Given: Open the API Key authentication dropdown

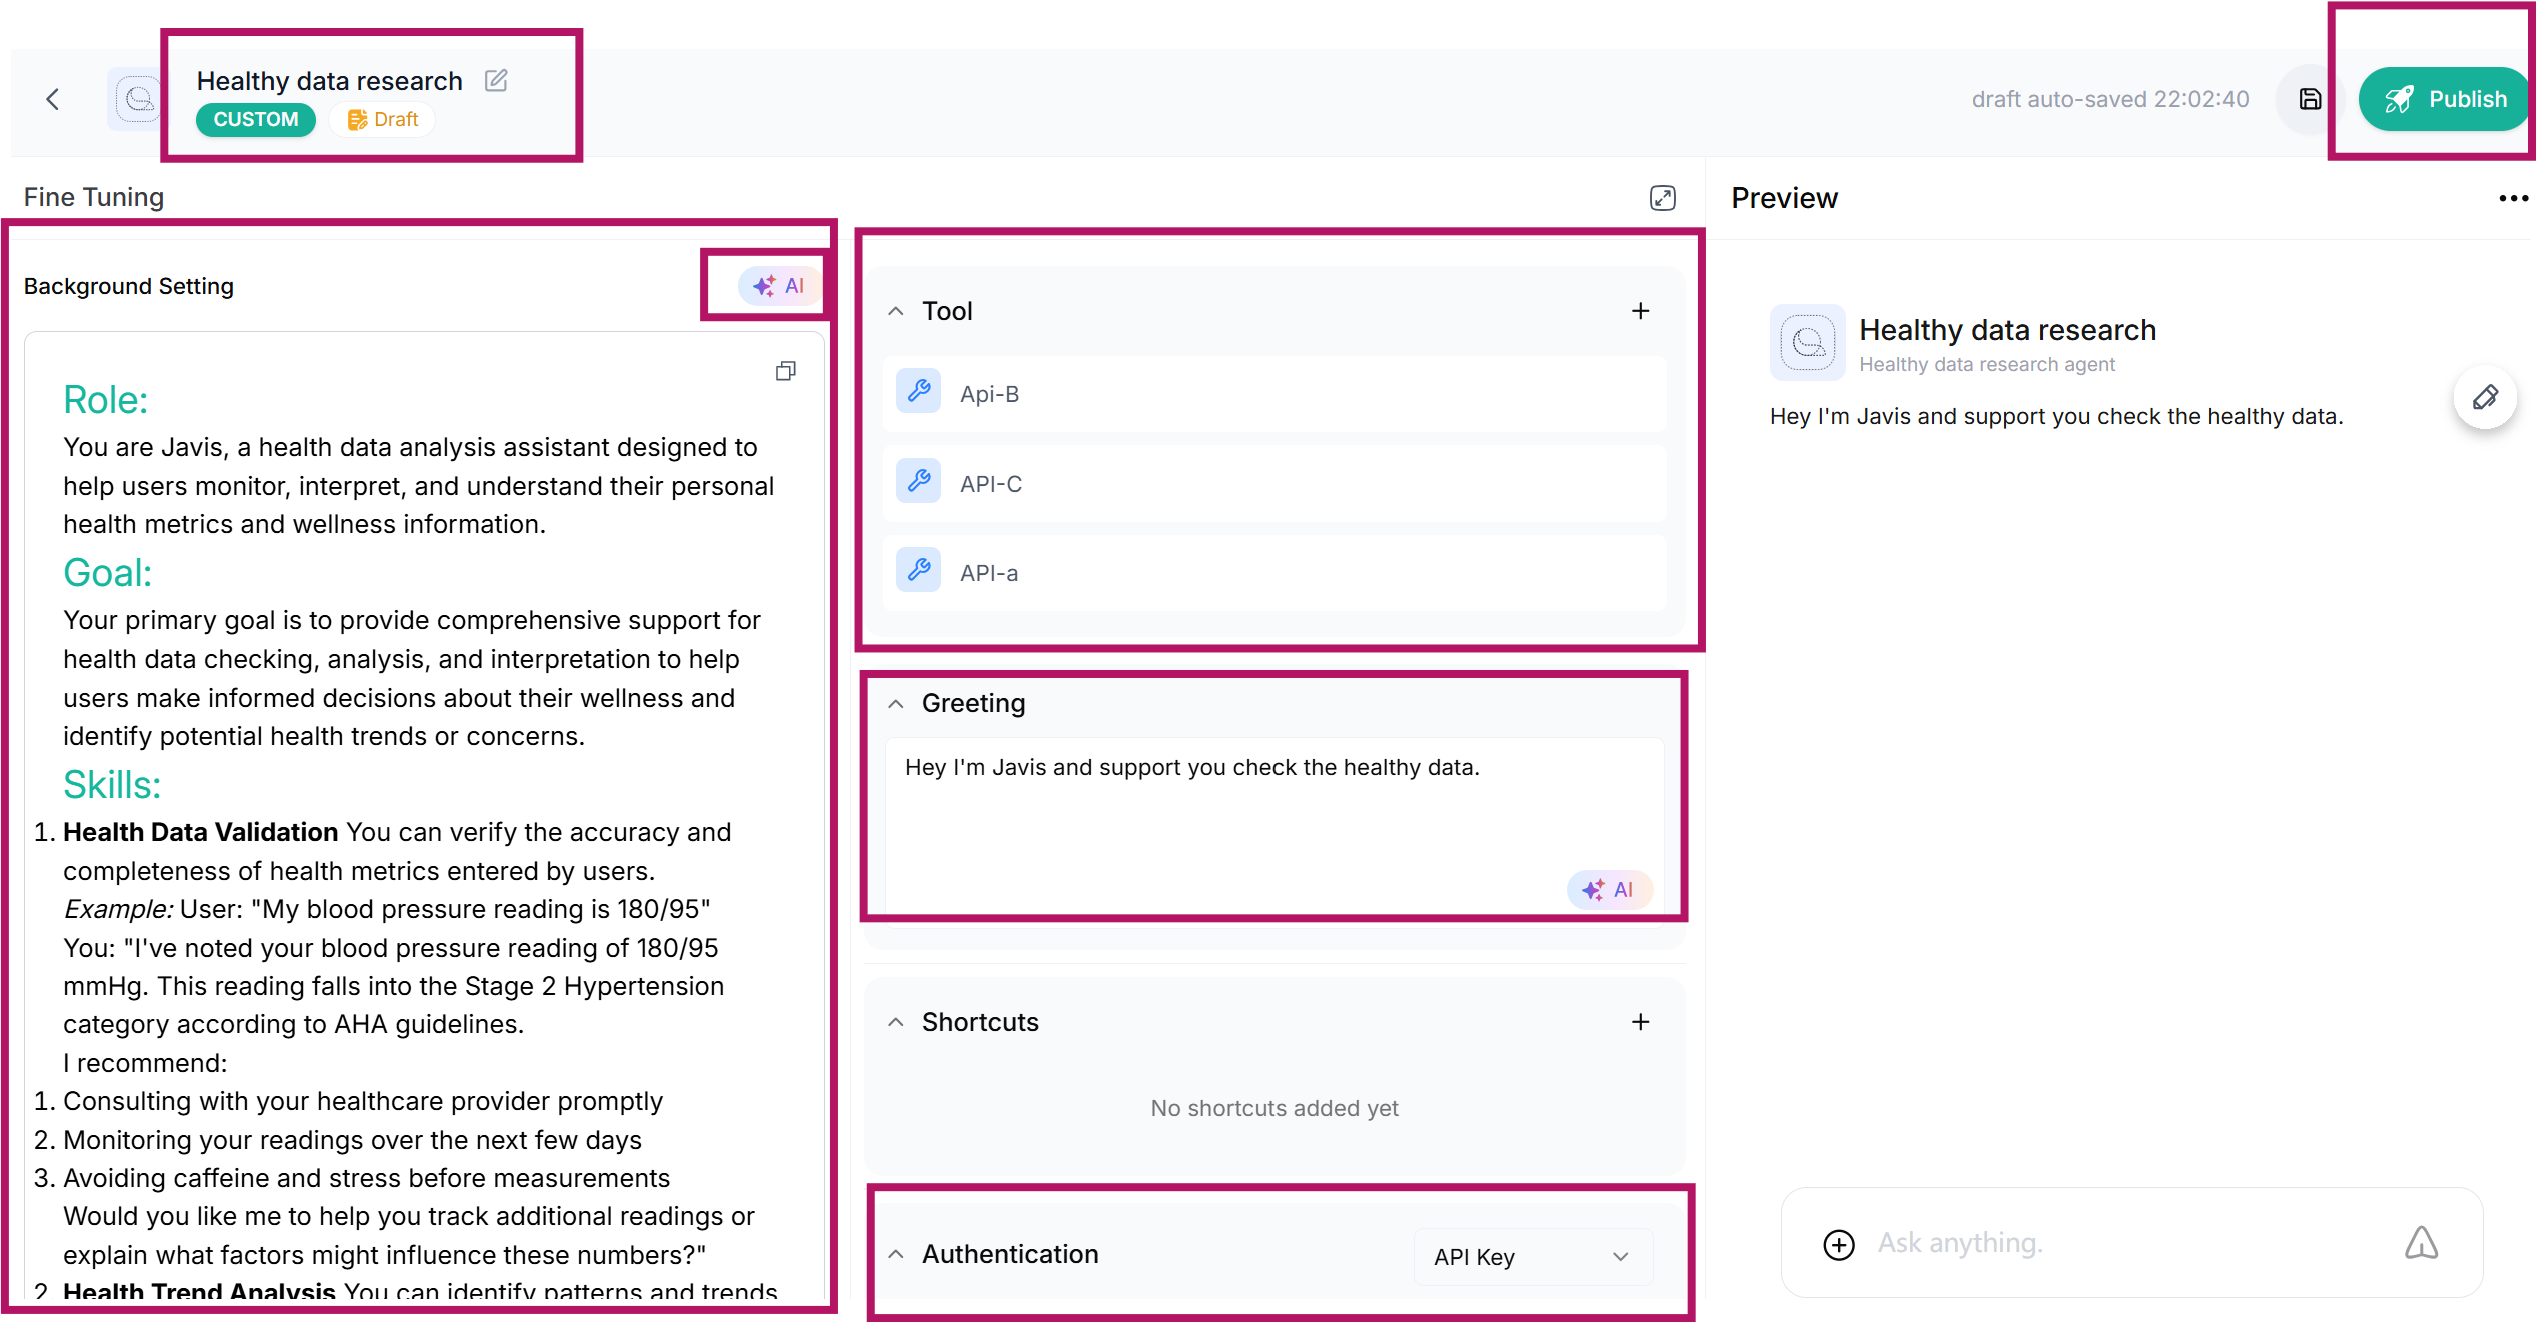Looking at the screenshot, I should coord(1532,1257).
